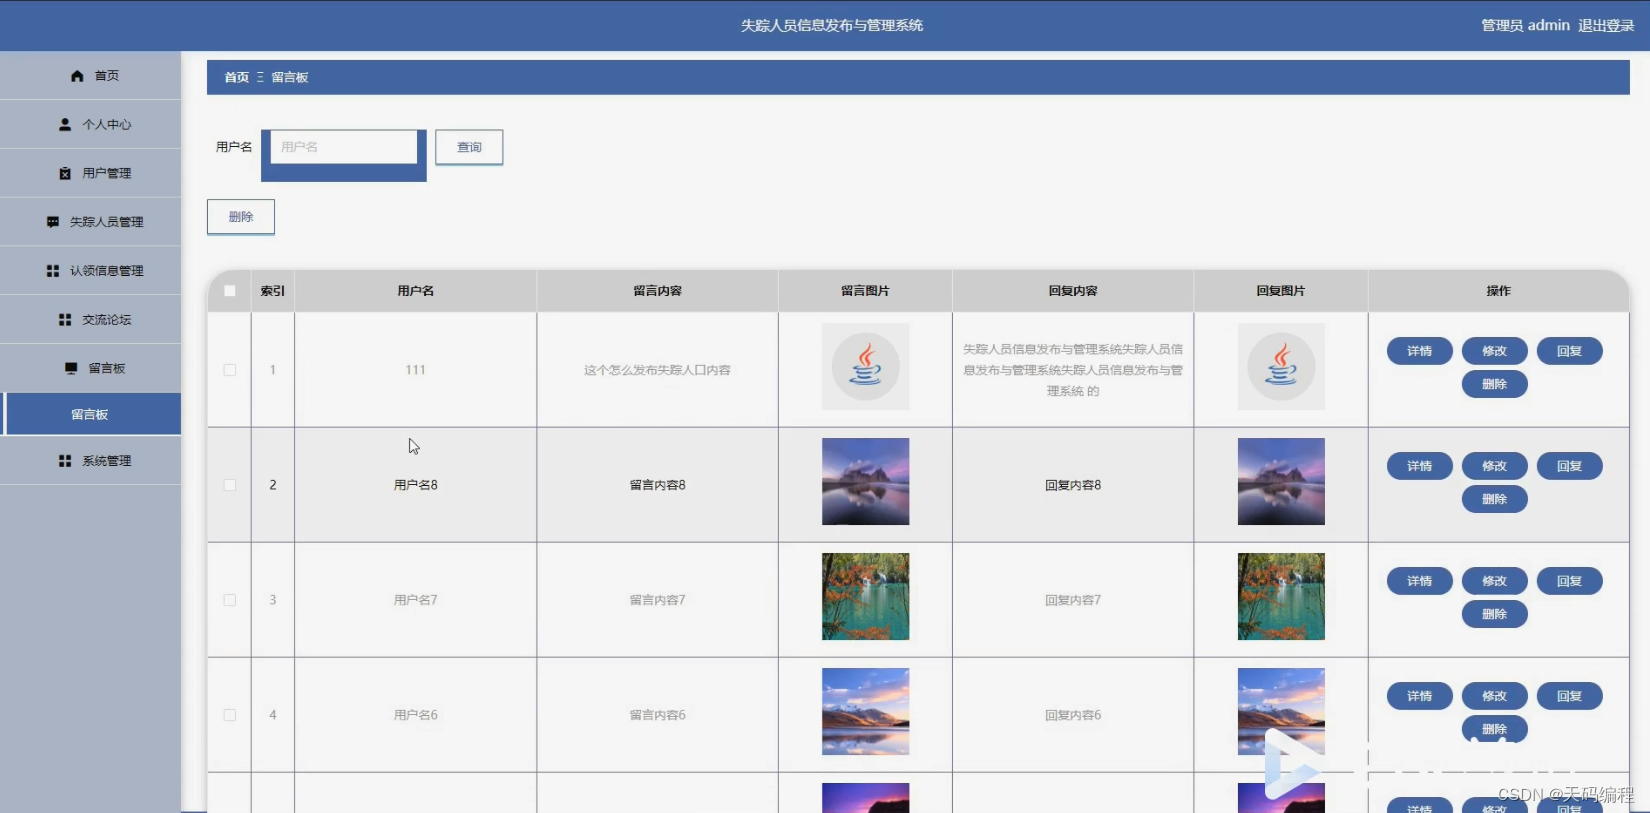Check the checkbox for row 1

(230, 370)
